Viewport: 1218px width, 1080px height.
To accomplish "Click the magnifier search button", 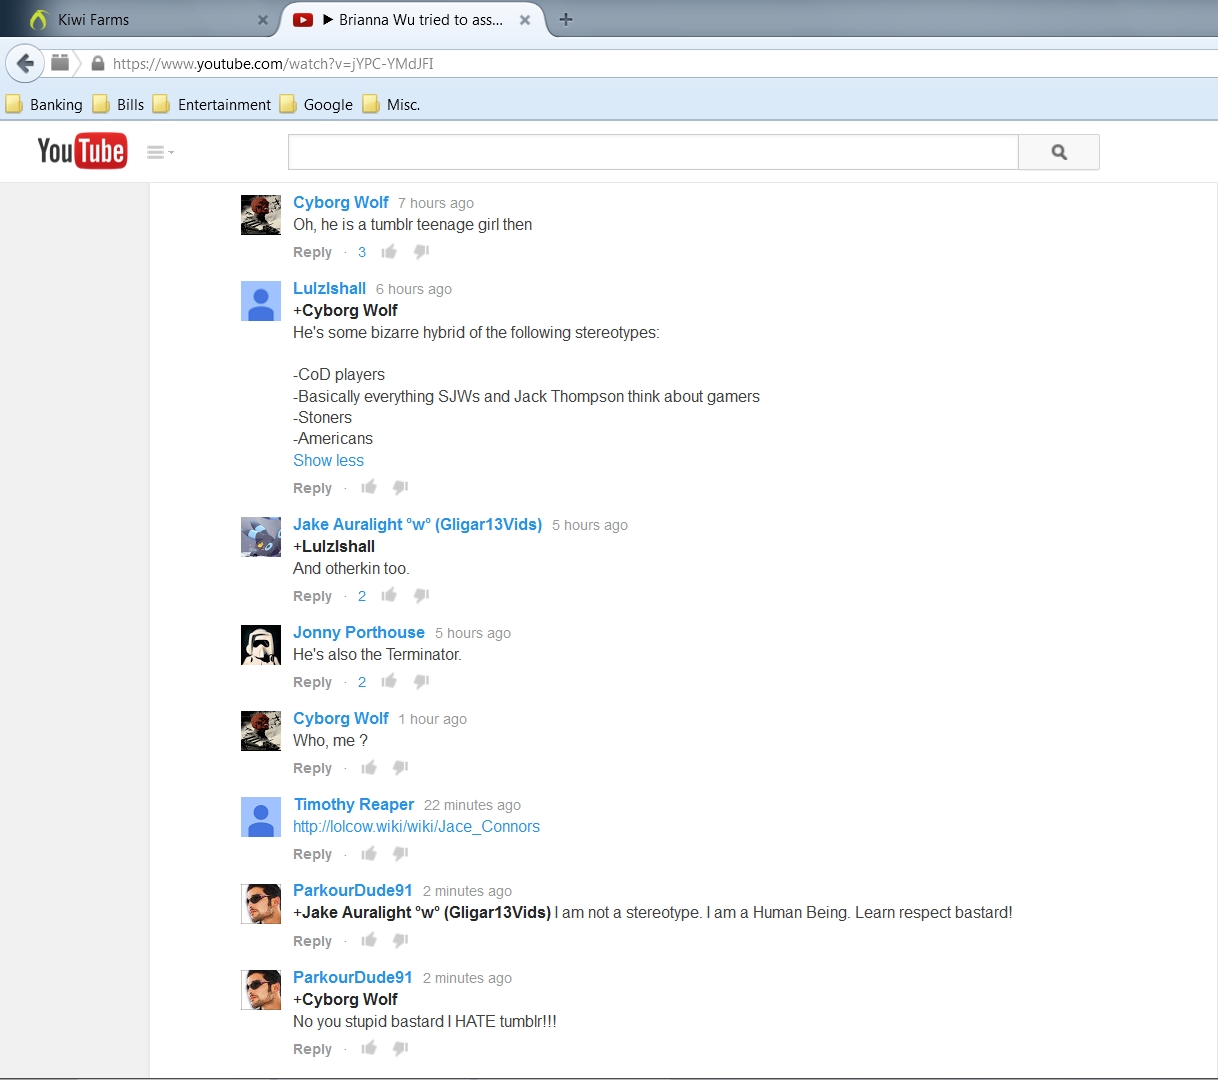I will click(1059, 152).
